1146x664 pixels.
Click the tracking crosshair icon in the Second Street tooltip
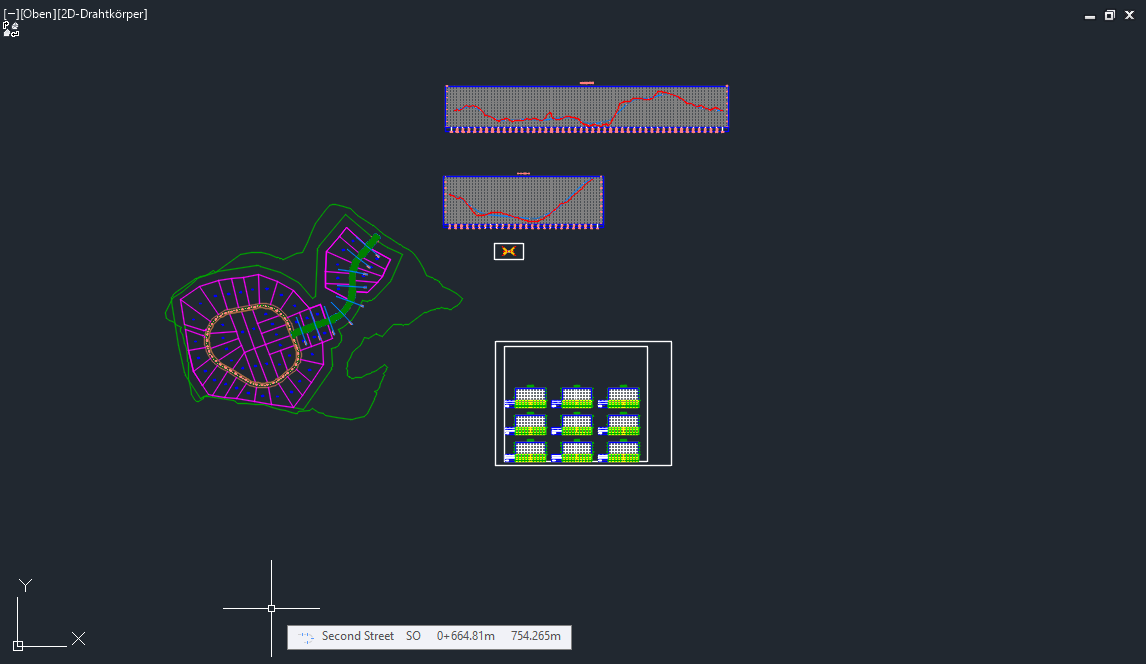coord(306,637)
